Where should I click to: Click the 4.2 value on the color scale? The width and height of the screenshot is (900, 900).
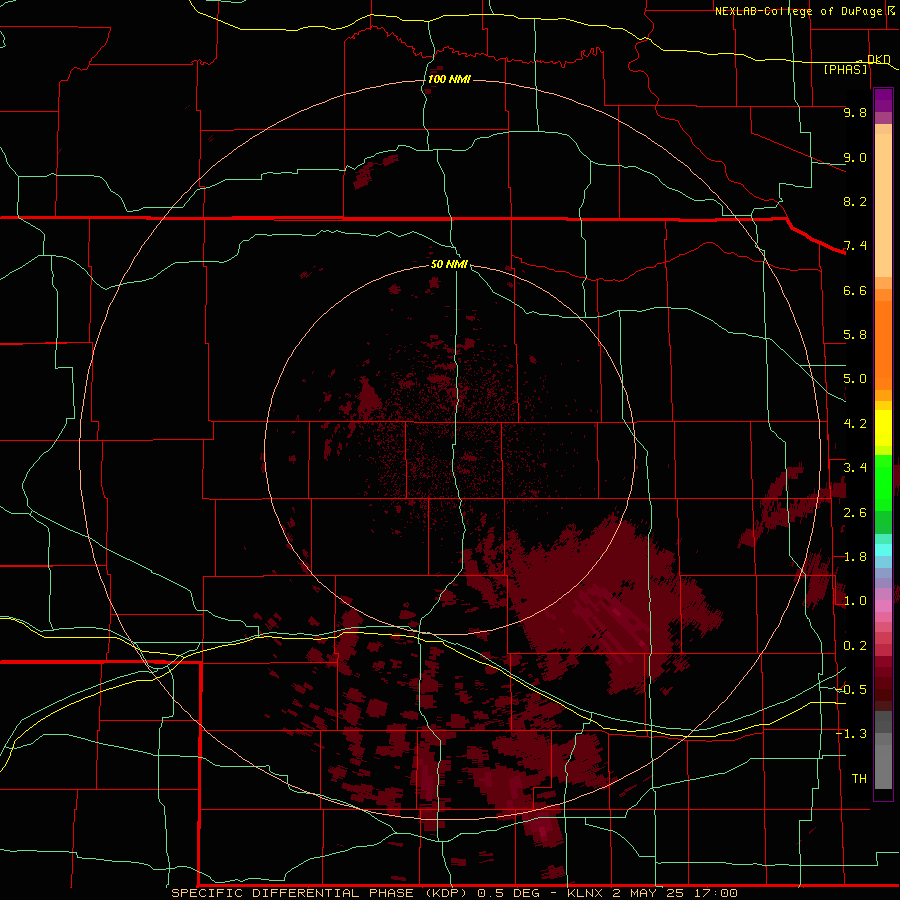pyautogui.click(x=855, y=424)
